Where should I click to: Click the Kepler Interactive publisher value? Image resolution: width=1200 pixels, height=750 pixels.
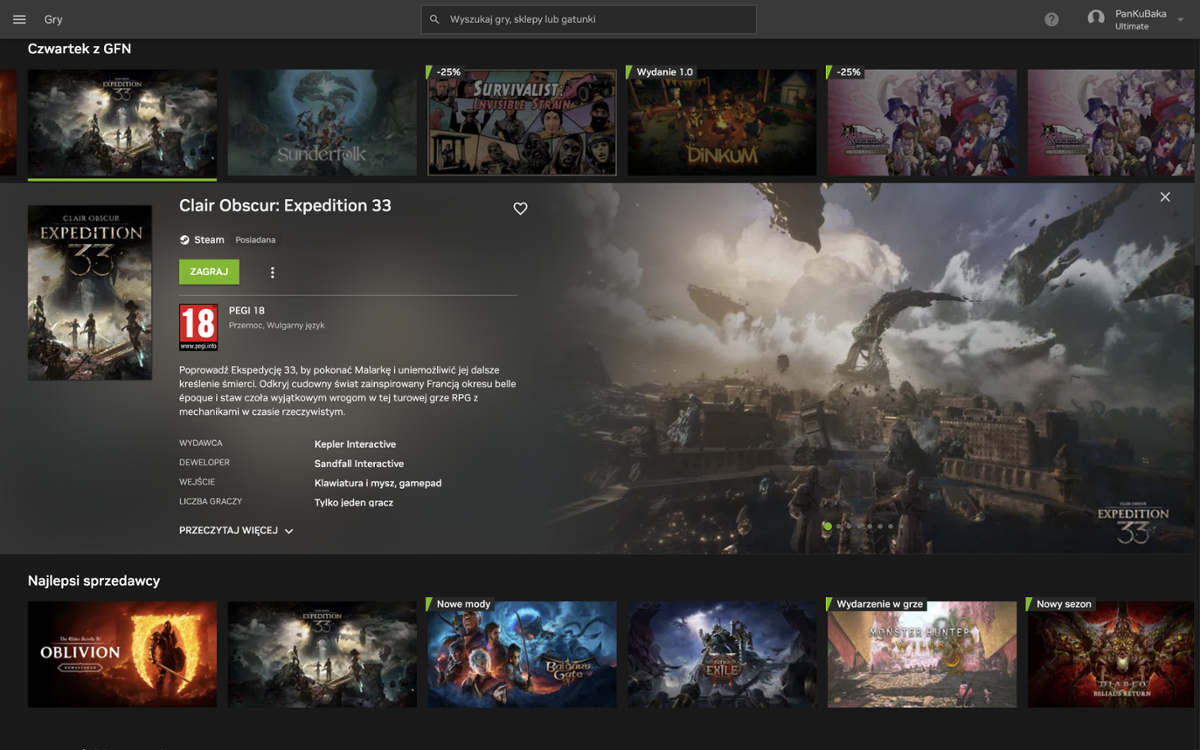(x=355, y=444)
